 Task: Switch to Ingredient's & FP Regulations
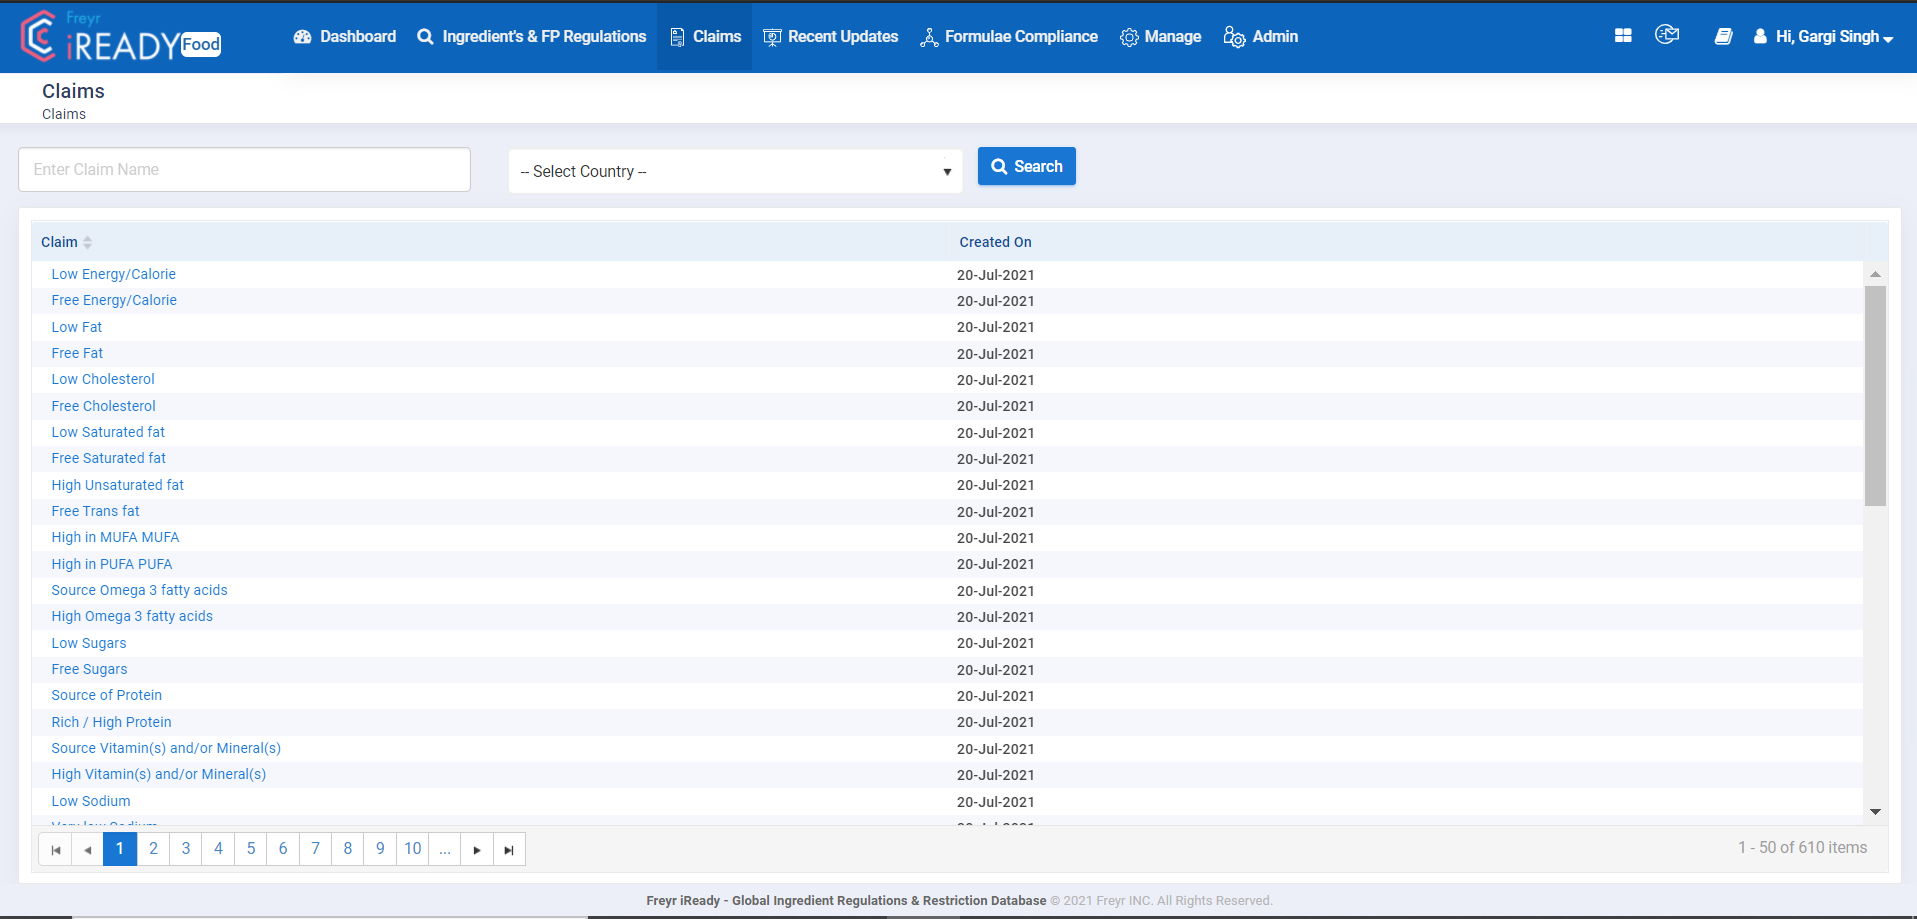click(x=532, y=36)
